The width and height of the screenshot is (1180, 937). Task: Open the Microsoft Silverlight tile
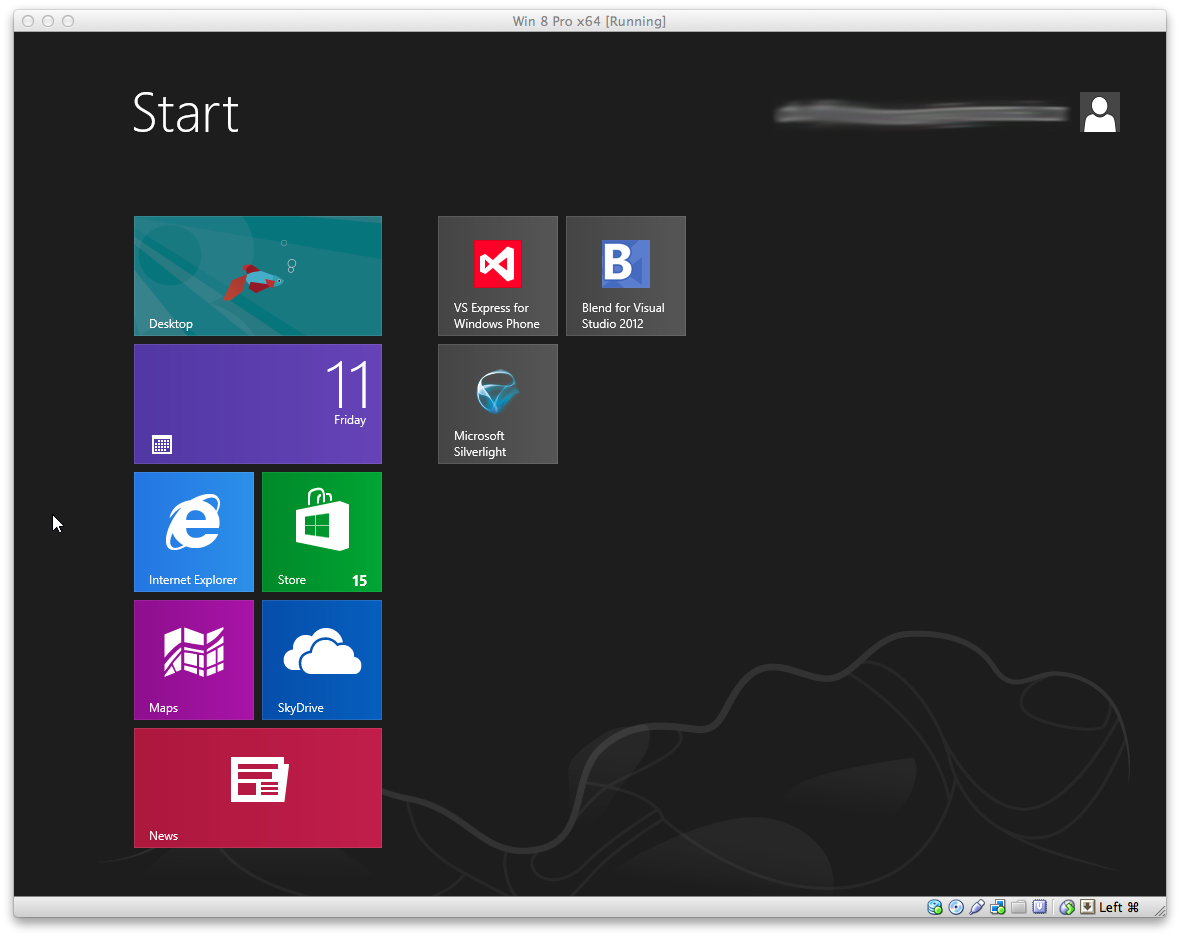pyautogui.click(x=497, y=403)
